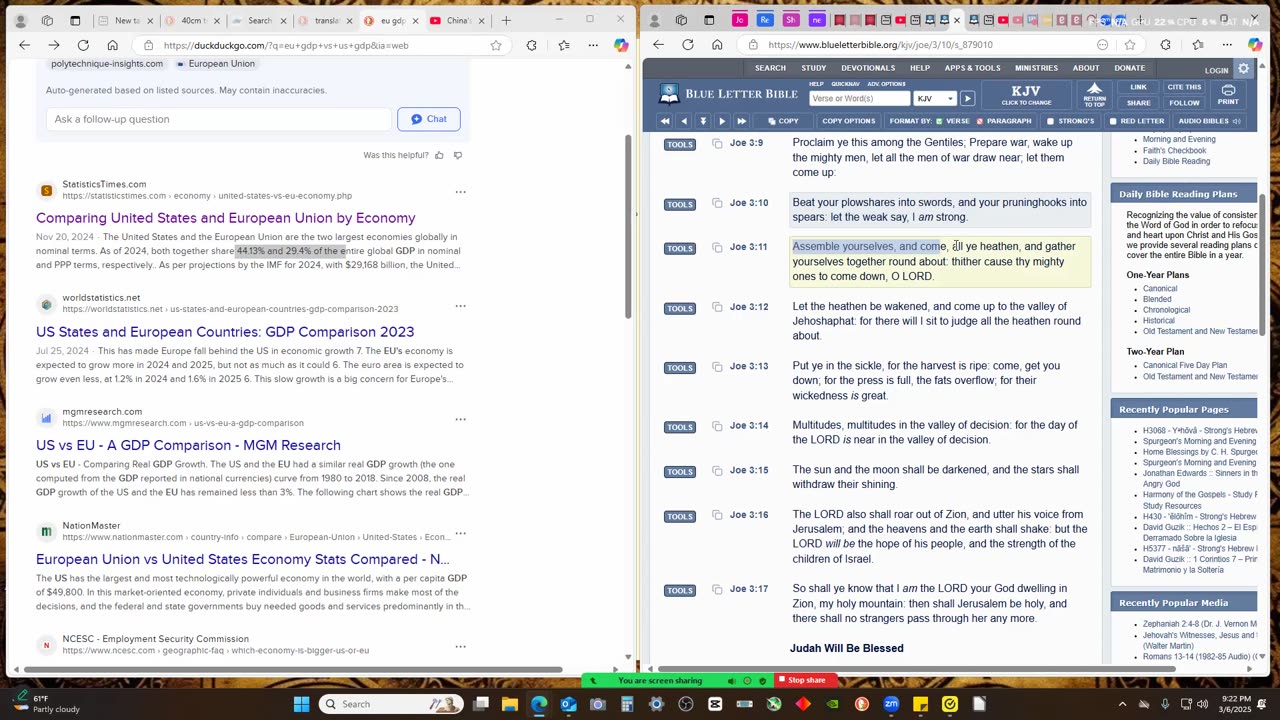Click the copy icon beside Joe 3:14
Image resolution: width=1280 pixels, height=720 pixels.
[x=717, y=426]
